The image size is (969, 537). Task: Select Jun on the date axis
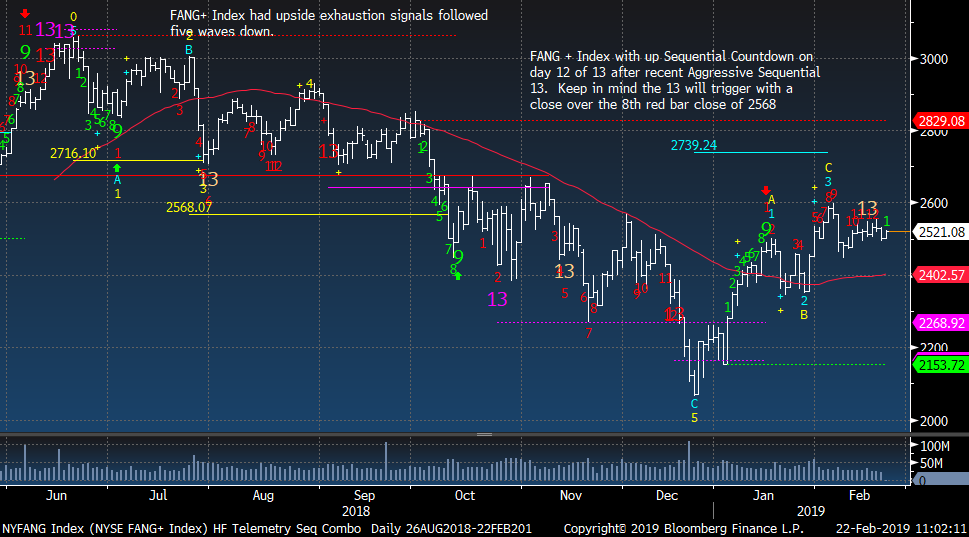tap(56, 496)
